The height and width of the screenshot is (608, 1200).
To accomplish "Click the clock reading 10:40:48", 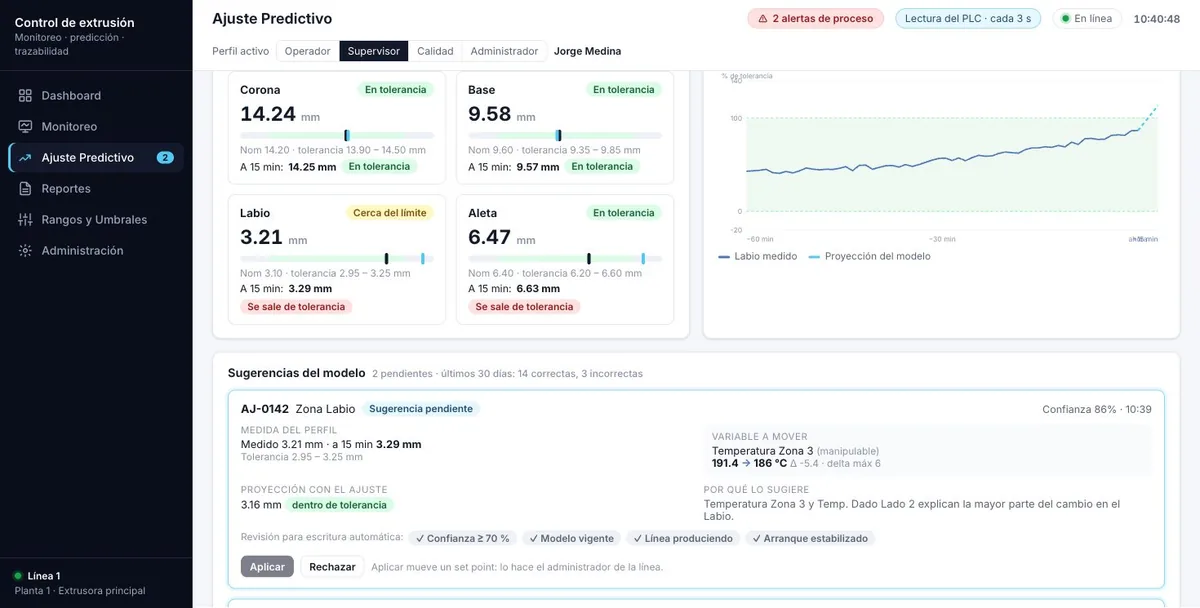I will click(1157, 19).
